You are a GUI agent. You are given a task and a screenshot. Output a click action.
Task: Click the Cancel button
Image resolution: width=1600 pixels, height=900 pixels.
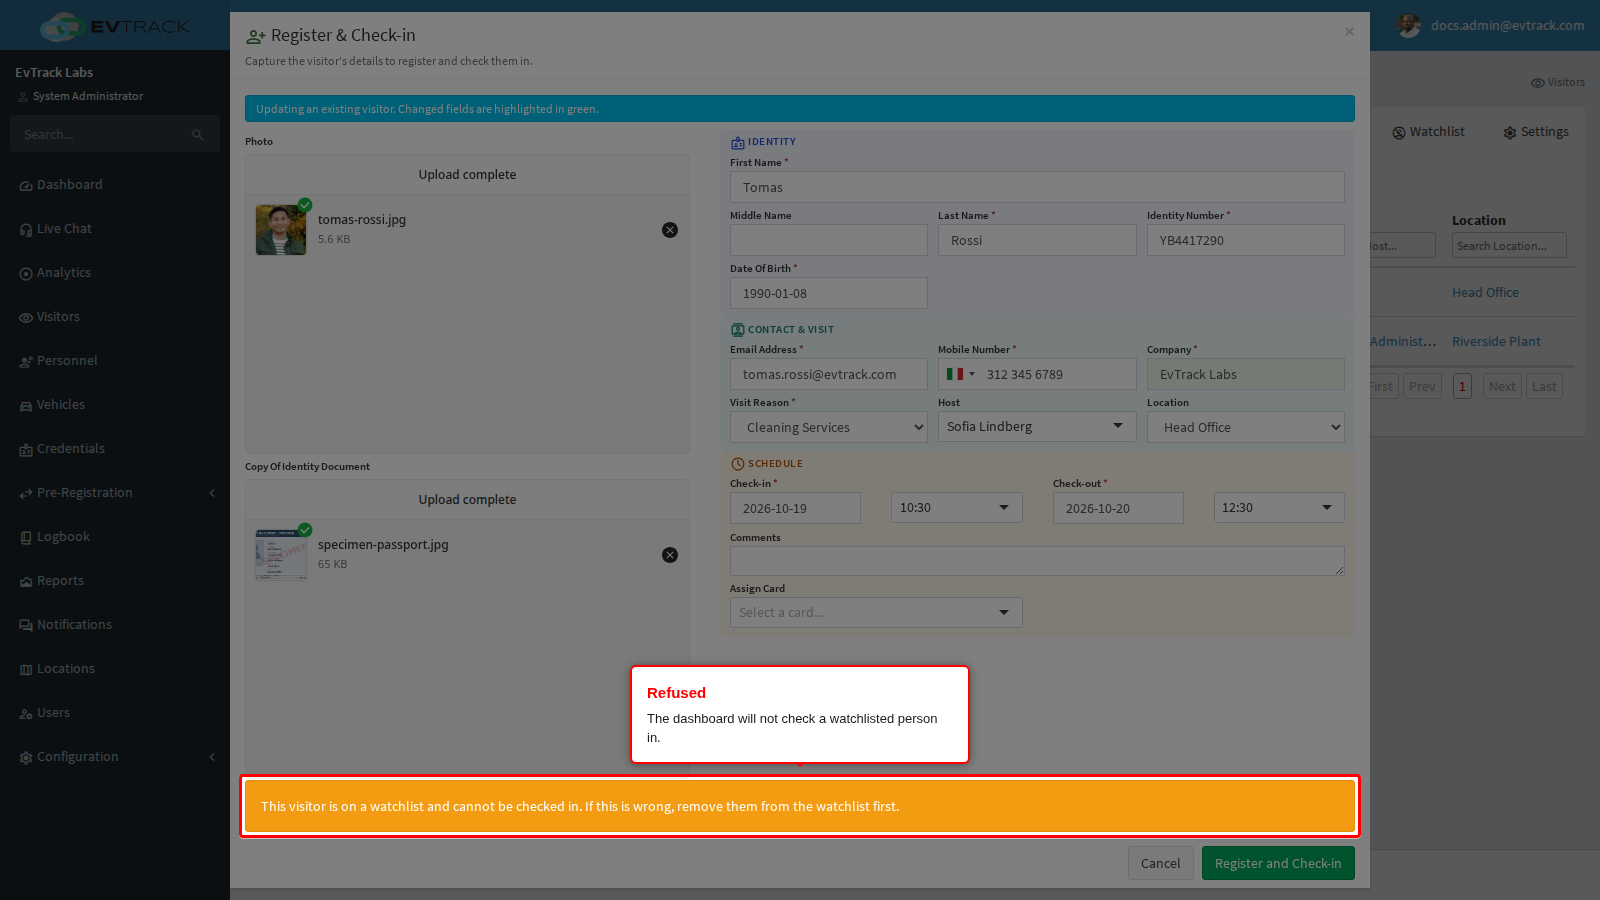coord(1161,863)
